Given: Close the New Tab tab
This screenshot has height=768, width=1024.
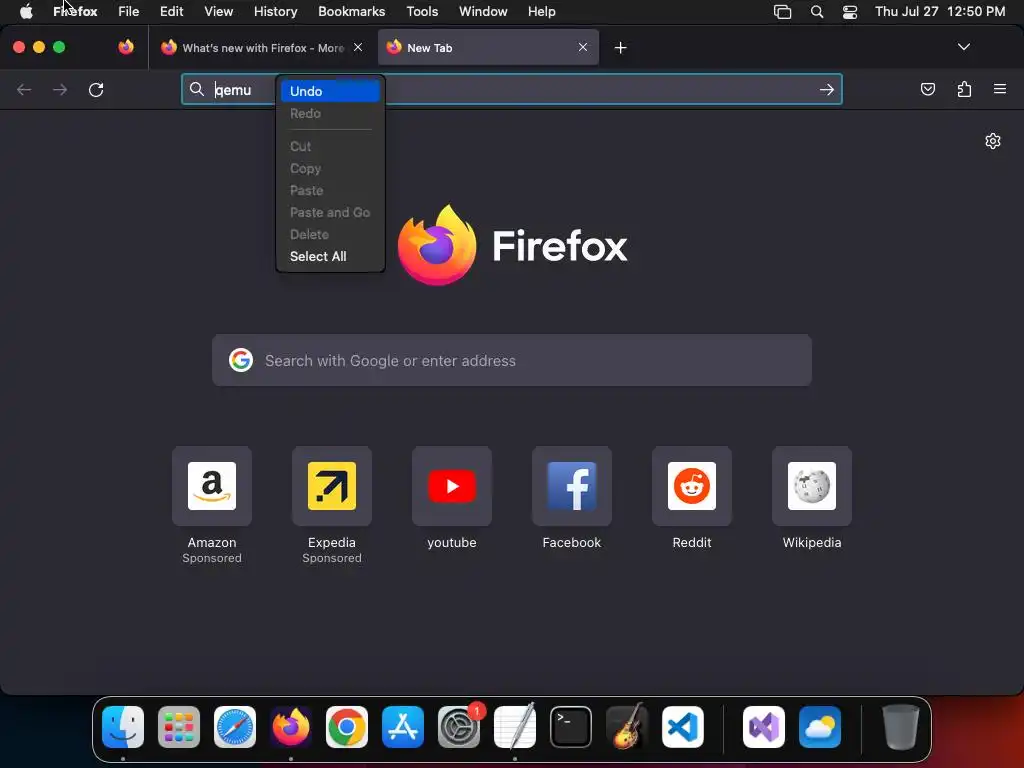Looking at the screenshot, I should point(583,47).
